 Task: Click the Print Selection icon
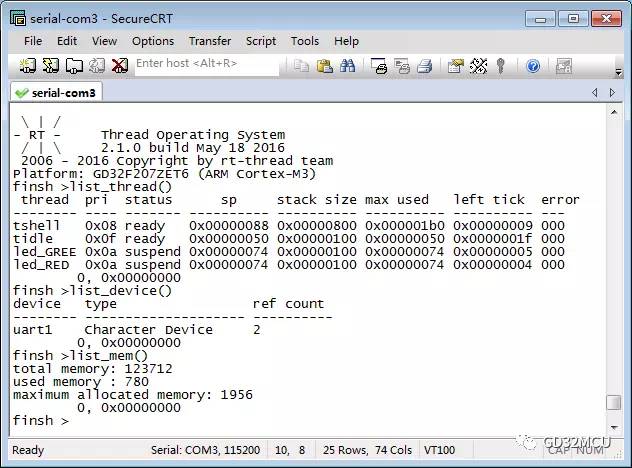(402, 66)
